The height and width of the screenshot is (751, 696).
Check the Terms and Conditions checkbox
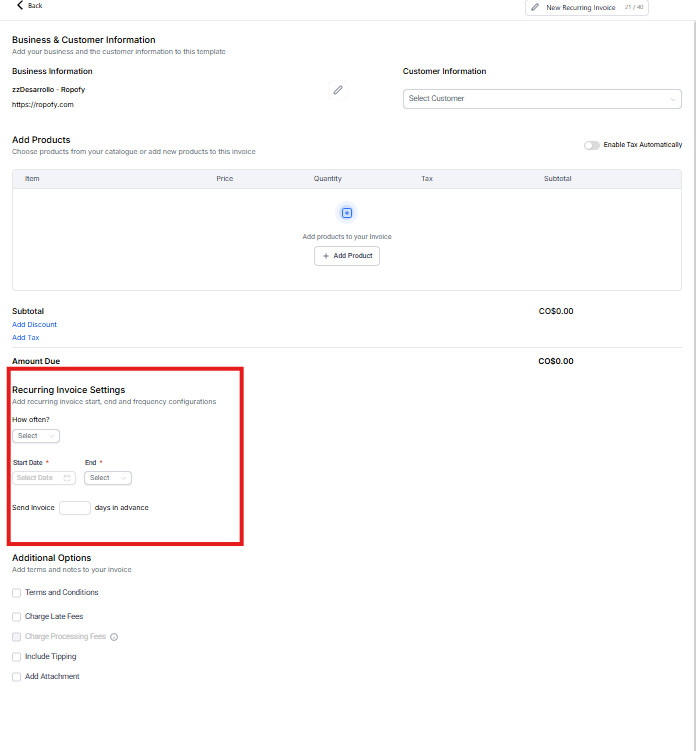16,593
